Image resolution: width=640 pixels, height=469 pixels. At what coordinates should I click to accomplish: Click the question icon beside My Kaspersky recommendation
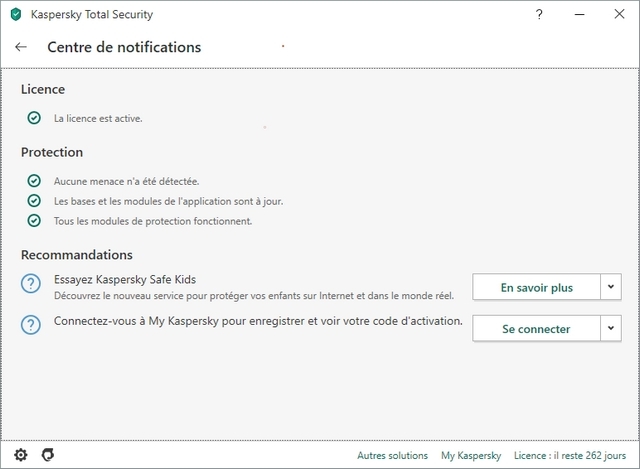(x=31, y=325)
